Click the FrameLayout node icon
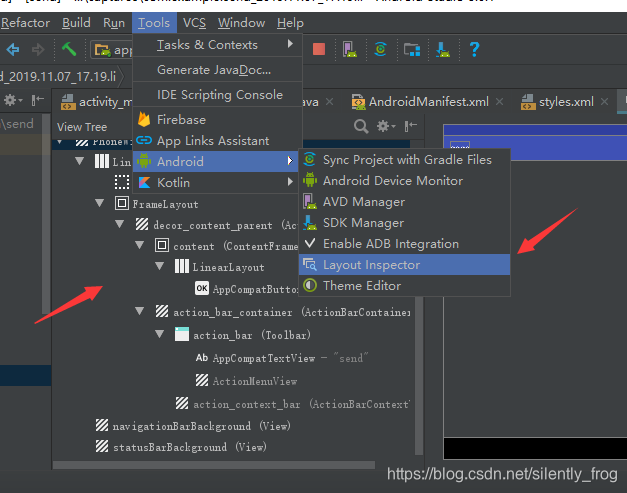 (122, 203)
